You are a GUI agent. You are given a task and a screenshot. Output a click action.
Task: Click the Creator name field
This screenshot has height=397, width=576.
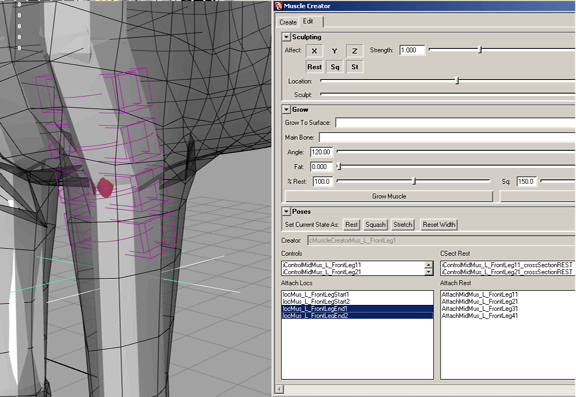pyautogui.click(x=441, y=241)
